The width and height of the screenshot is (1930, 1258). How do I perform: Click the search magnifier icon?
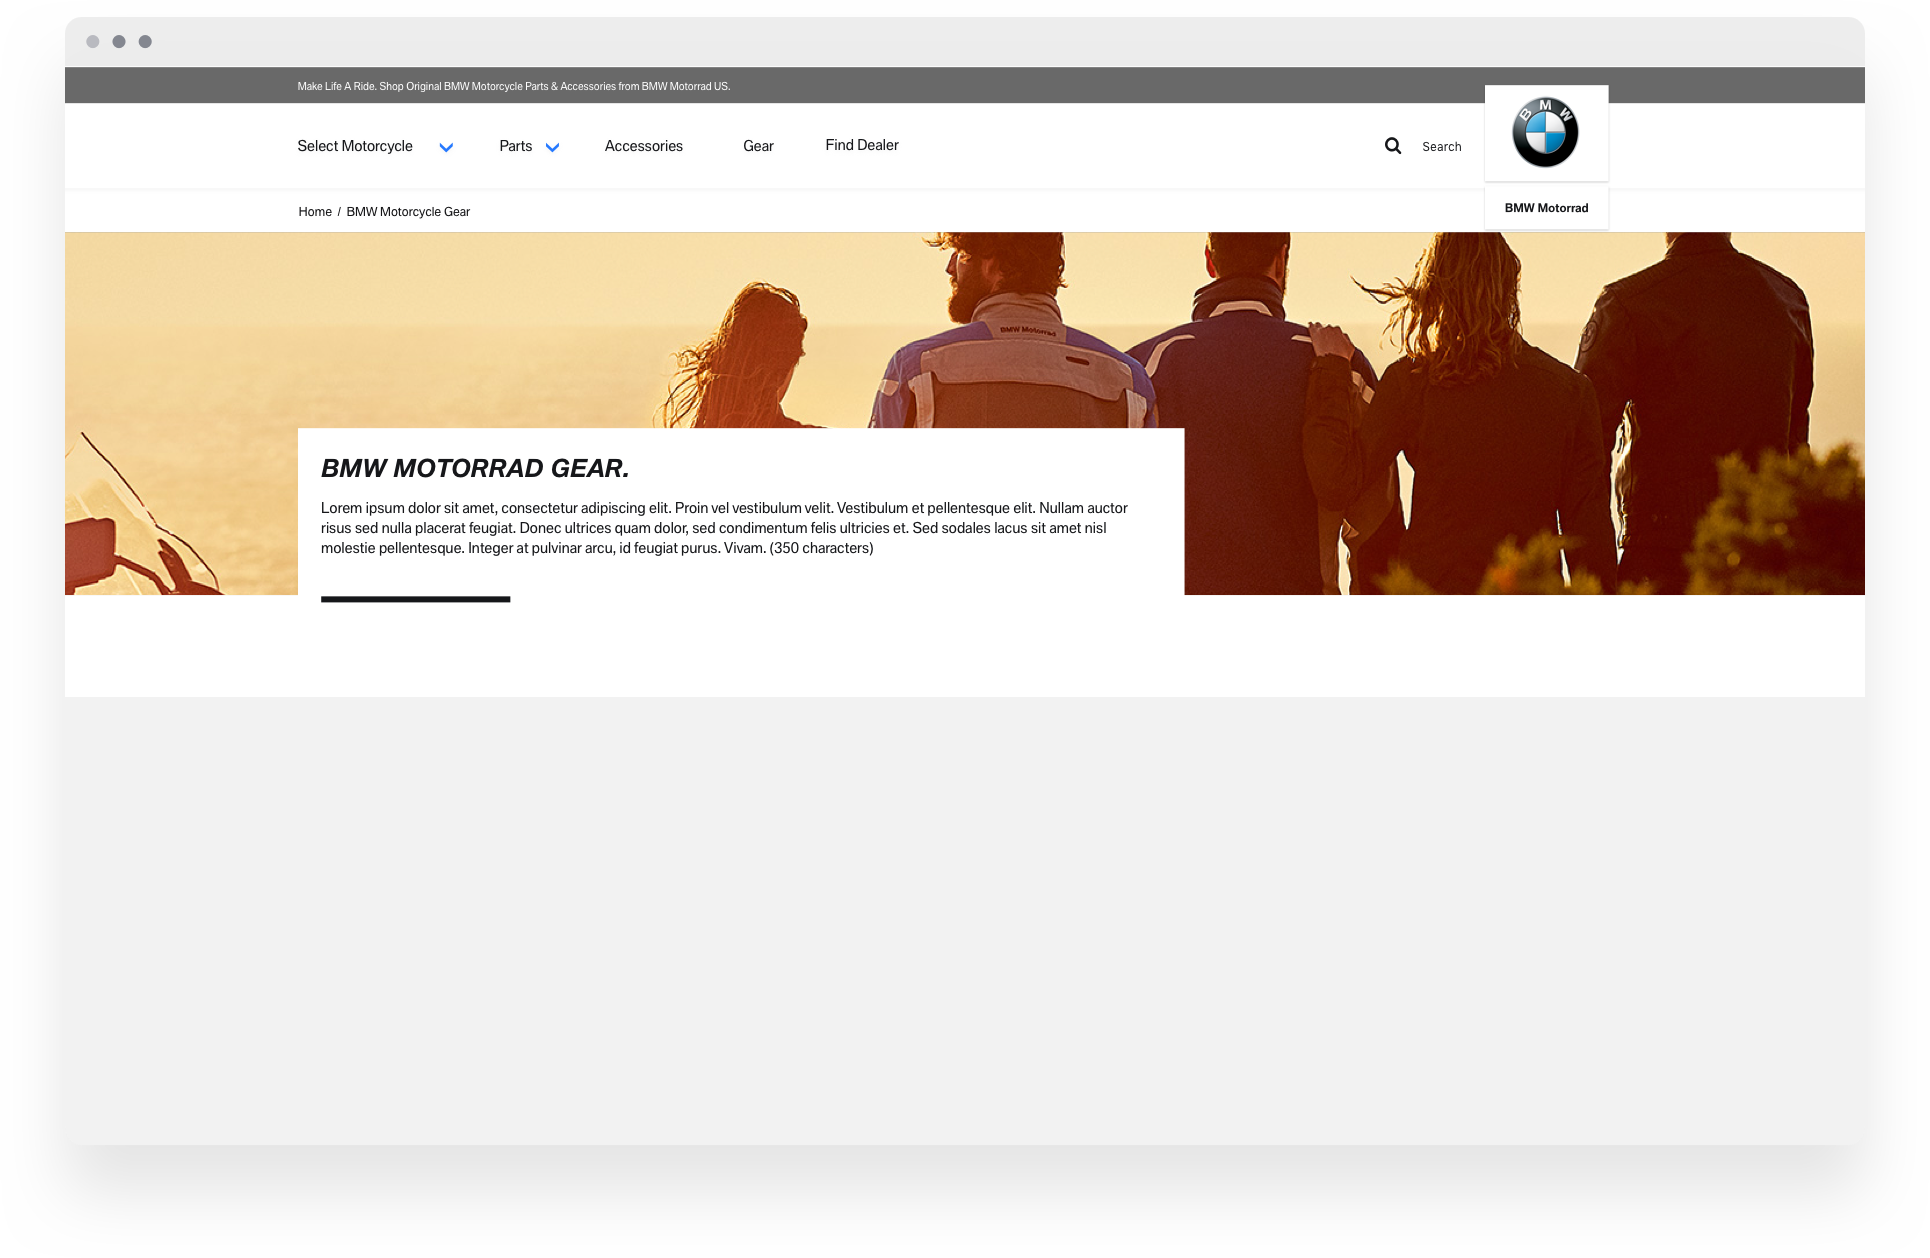click(1392, 146)
